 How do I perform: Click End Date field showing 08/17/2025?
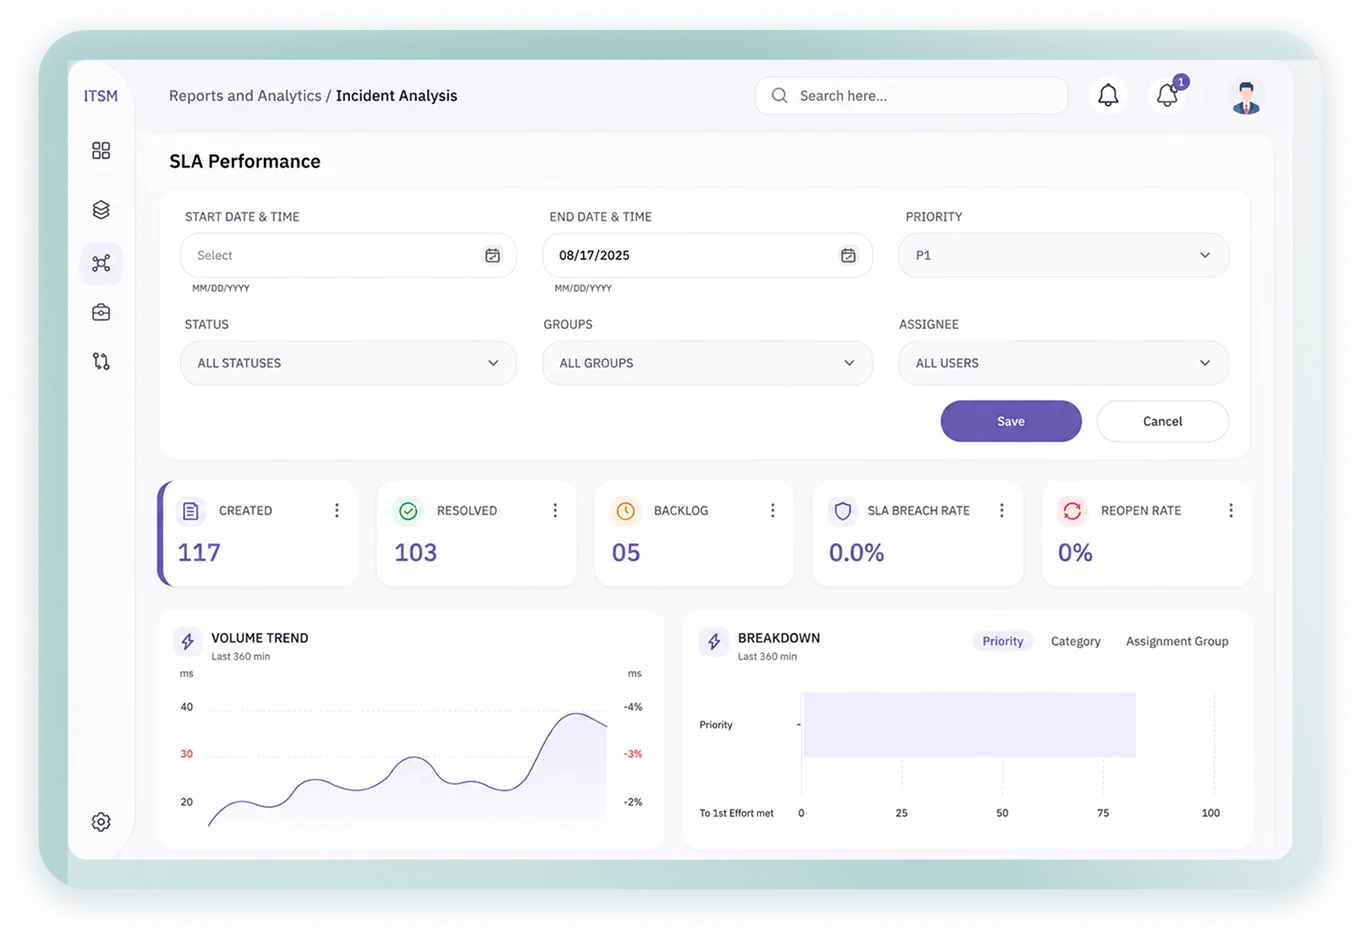click(707, 255)
